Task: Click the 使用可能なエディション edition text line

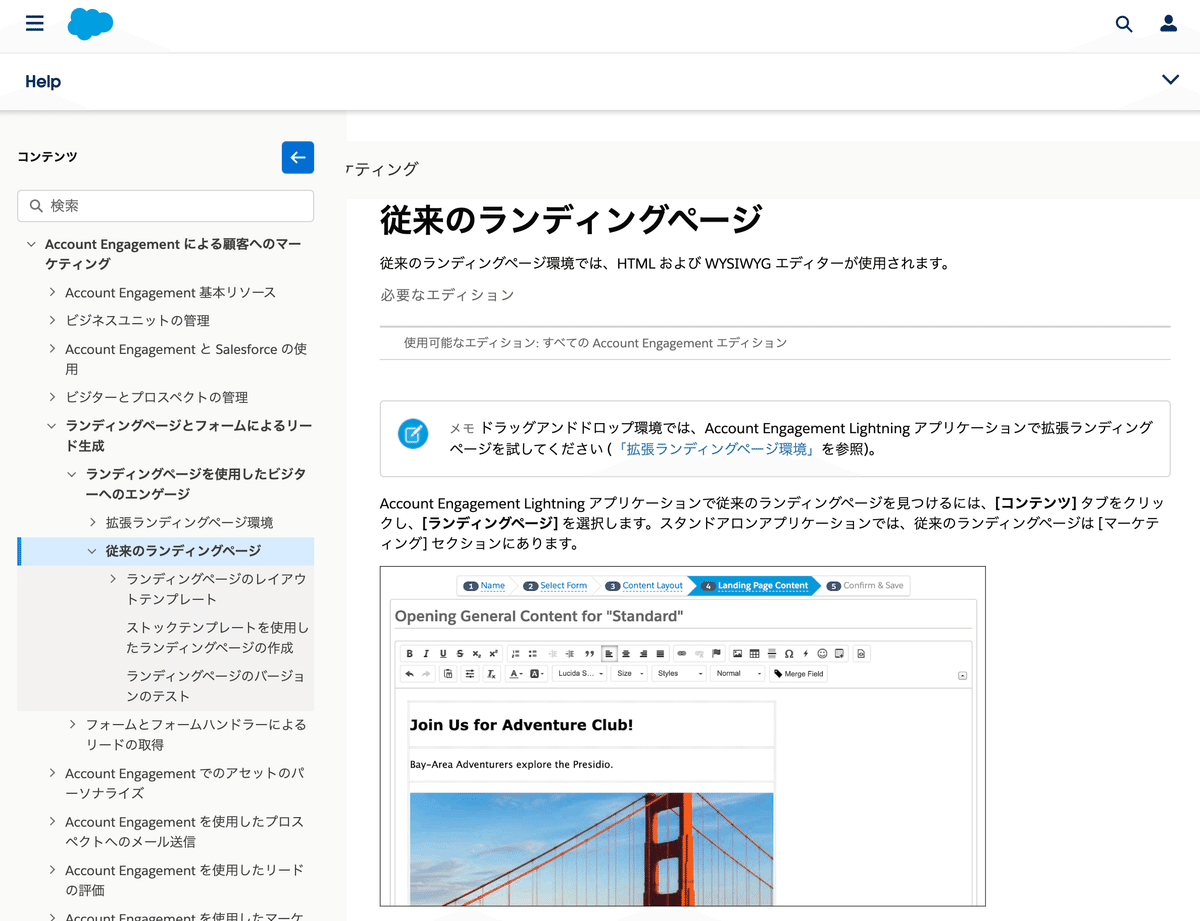Action: (595, 342)
